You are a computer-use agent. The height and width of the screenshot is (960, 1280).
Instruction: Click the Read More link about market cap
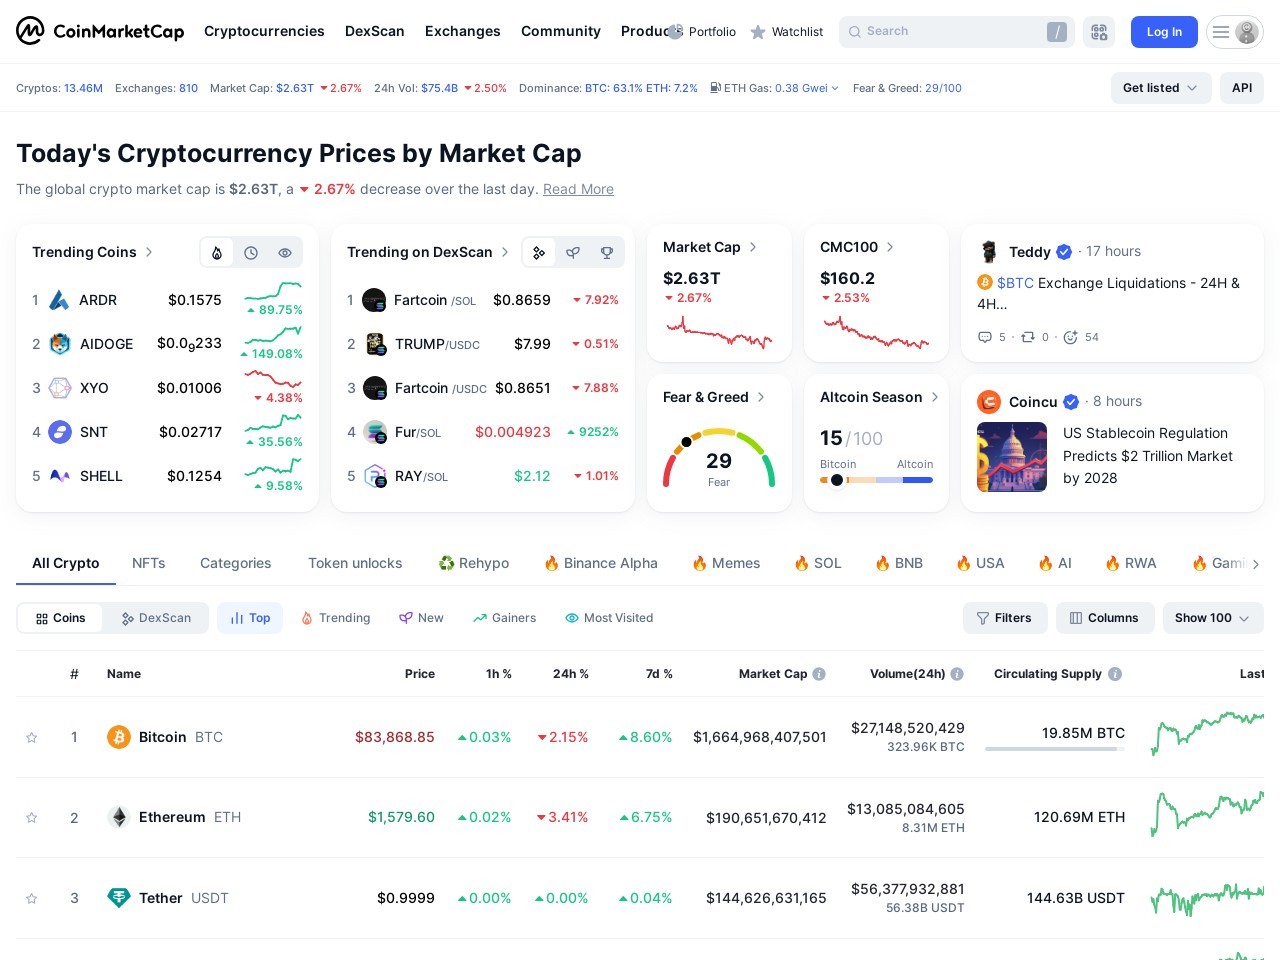[578, 189]
